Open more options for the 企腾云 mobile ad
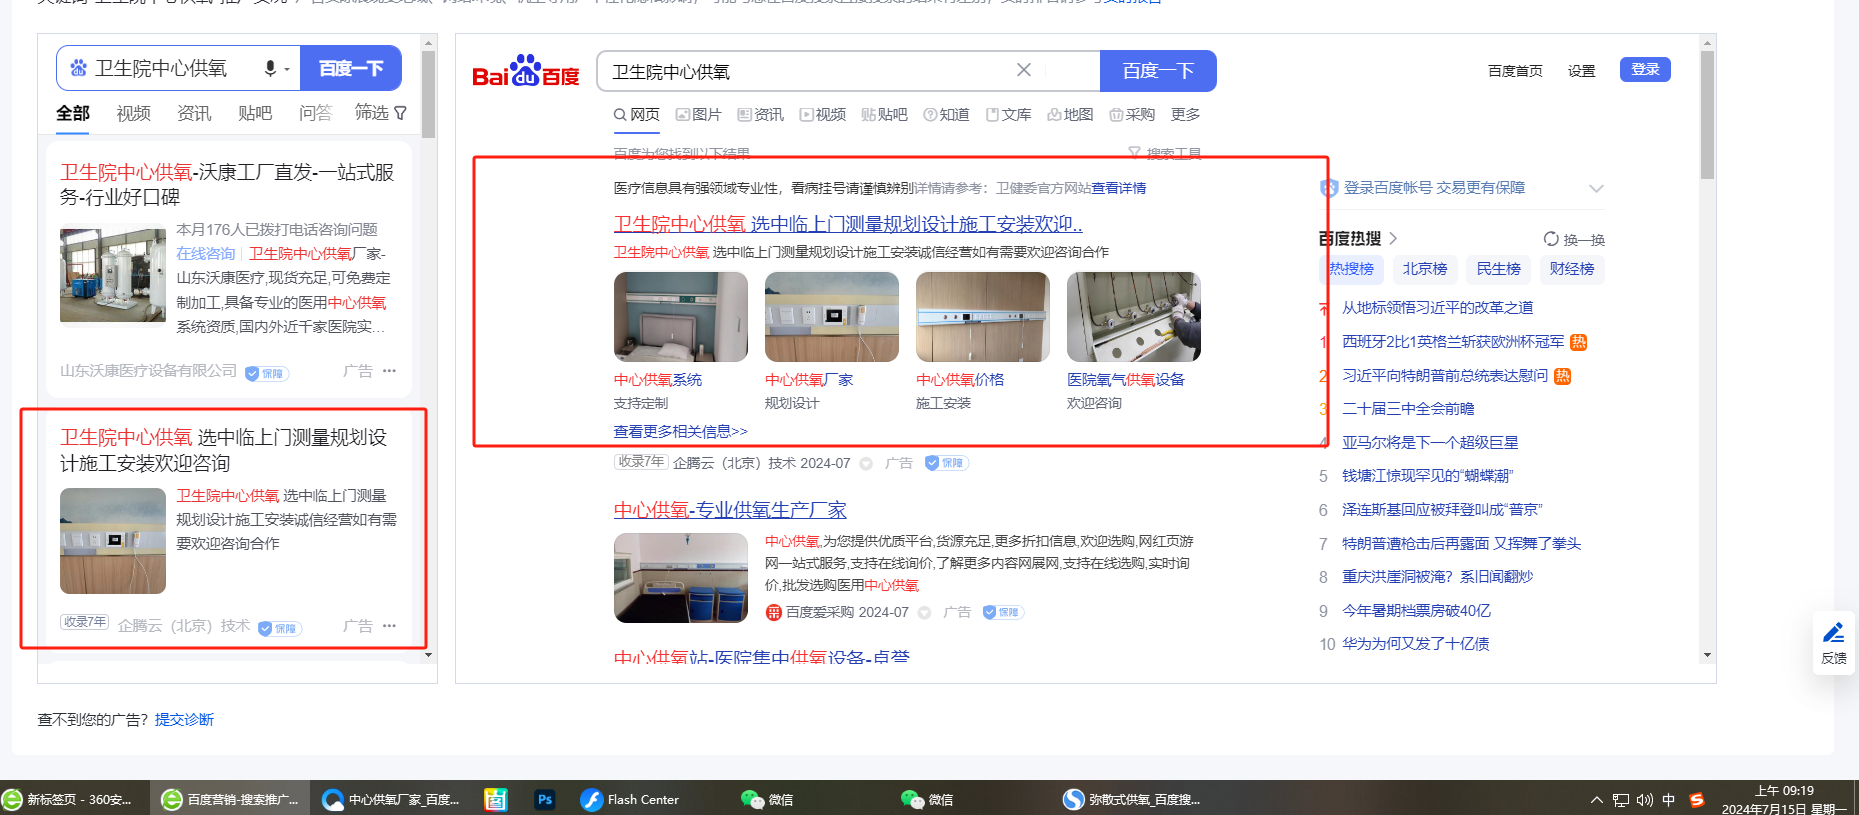The height and width of the screenshot is (815, 1859). tap(389, 626)
